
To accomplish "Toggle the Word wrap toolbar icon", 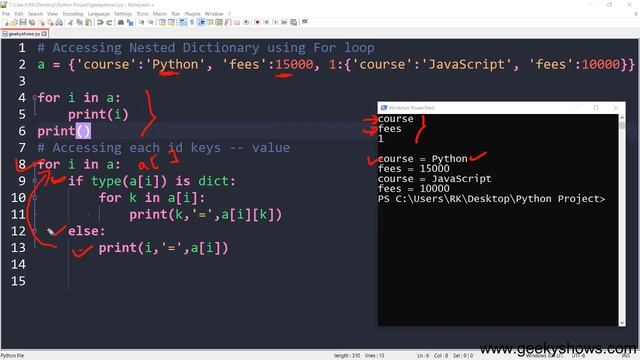I will 182,22.
